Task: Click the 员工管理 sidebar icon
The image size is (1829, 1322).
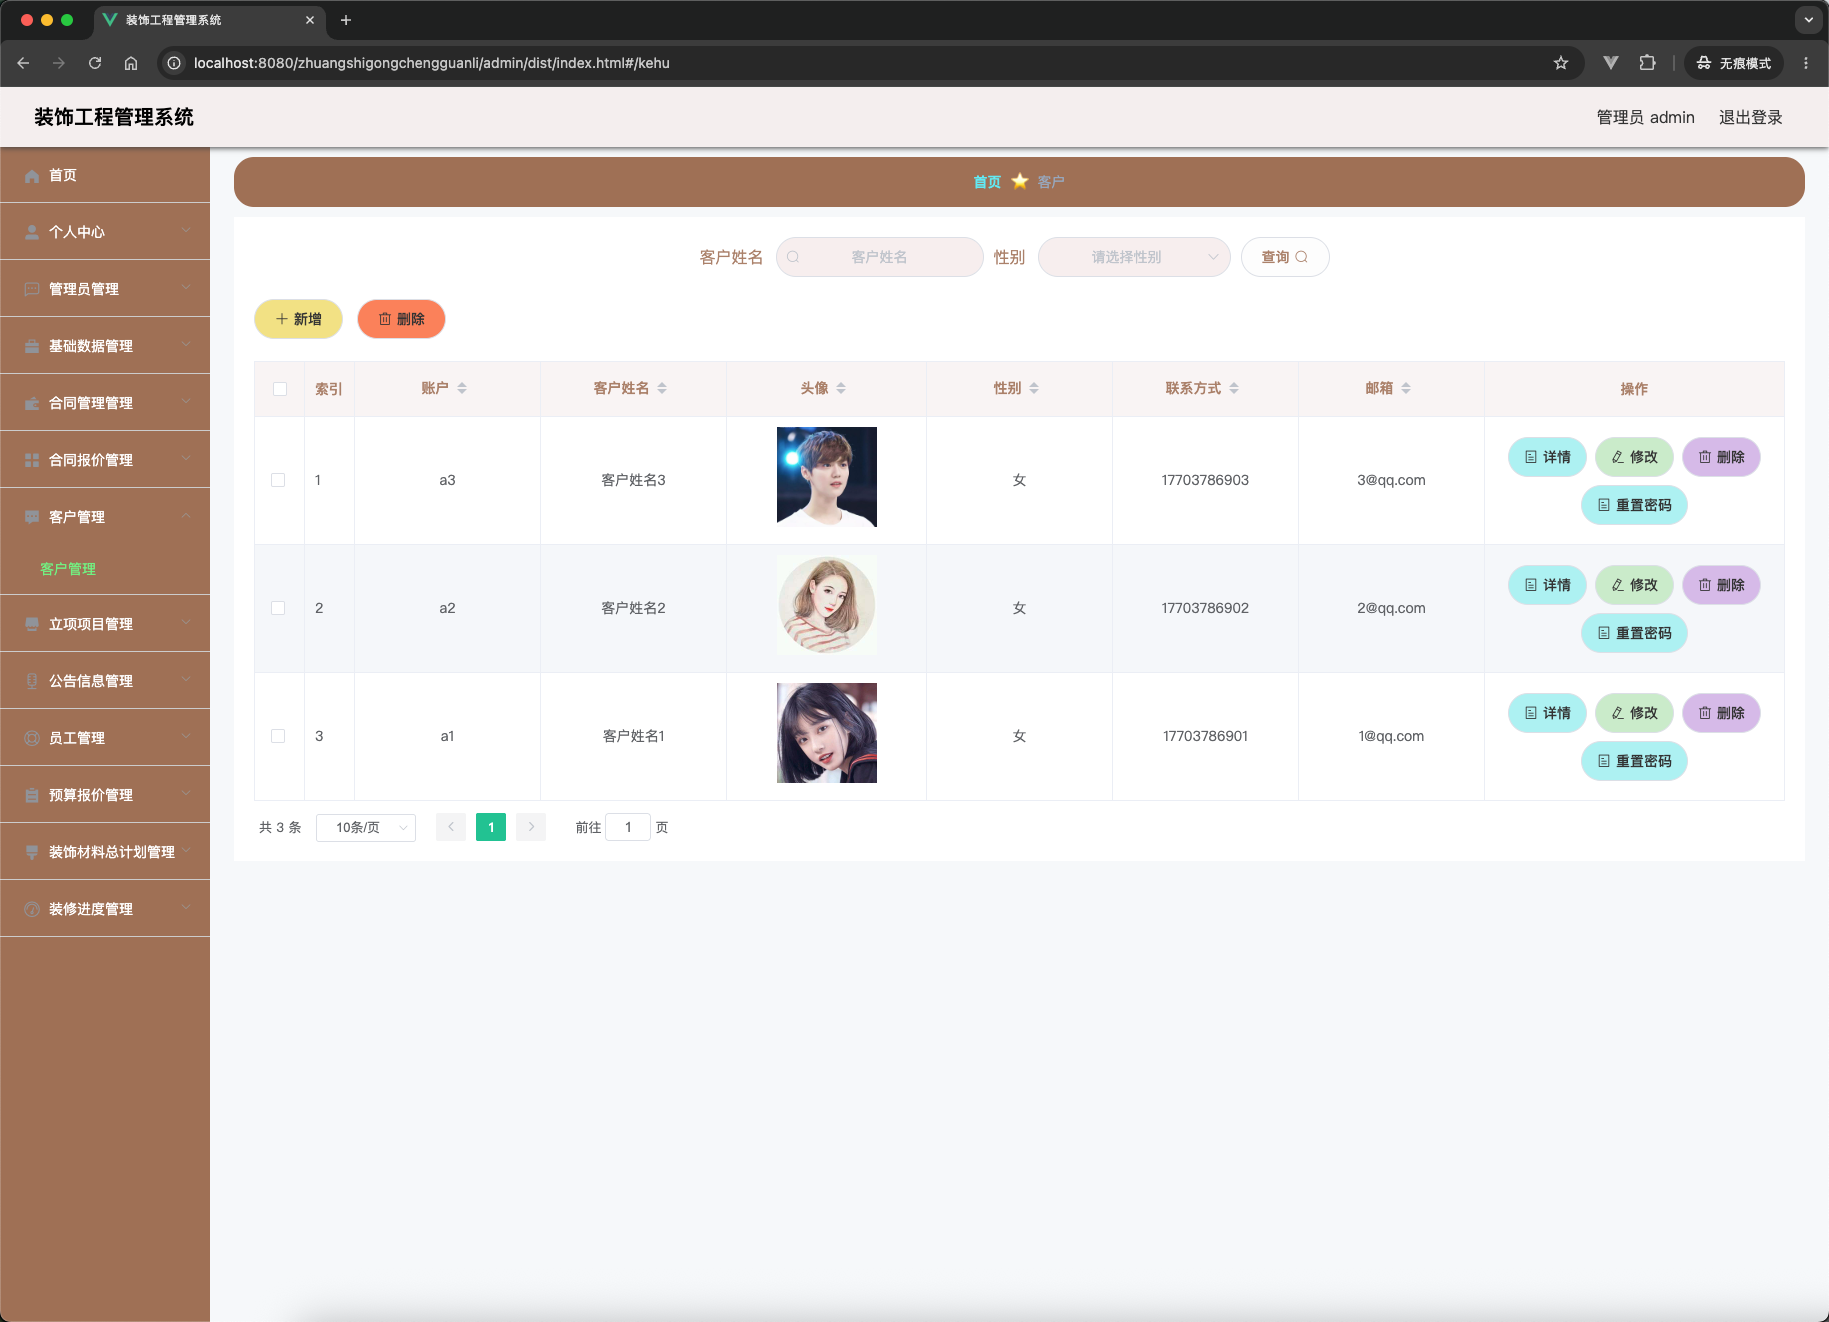Action: tap(32, 738)
